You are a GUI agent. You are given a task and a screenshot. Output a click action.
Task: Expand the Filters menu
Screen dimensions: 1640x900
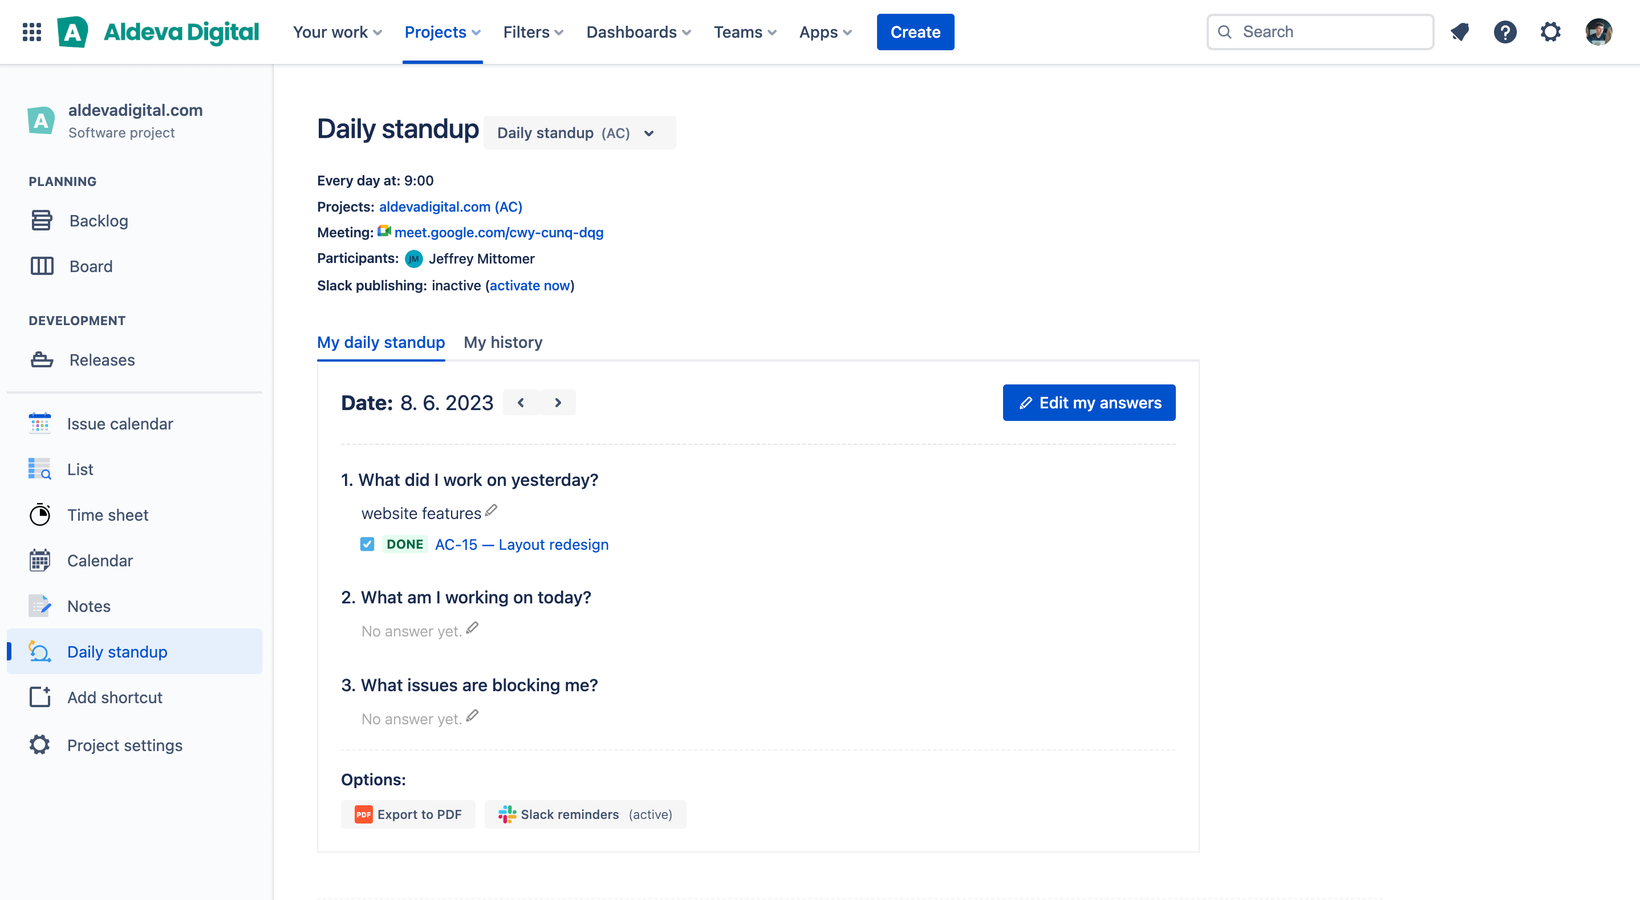click(533, 32)
